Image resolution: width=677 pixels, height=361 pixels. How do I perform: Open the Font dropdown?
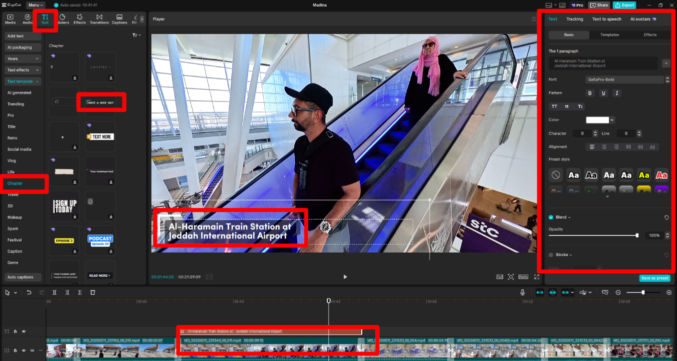[x=625, y=79]
